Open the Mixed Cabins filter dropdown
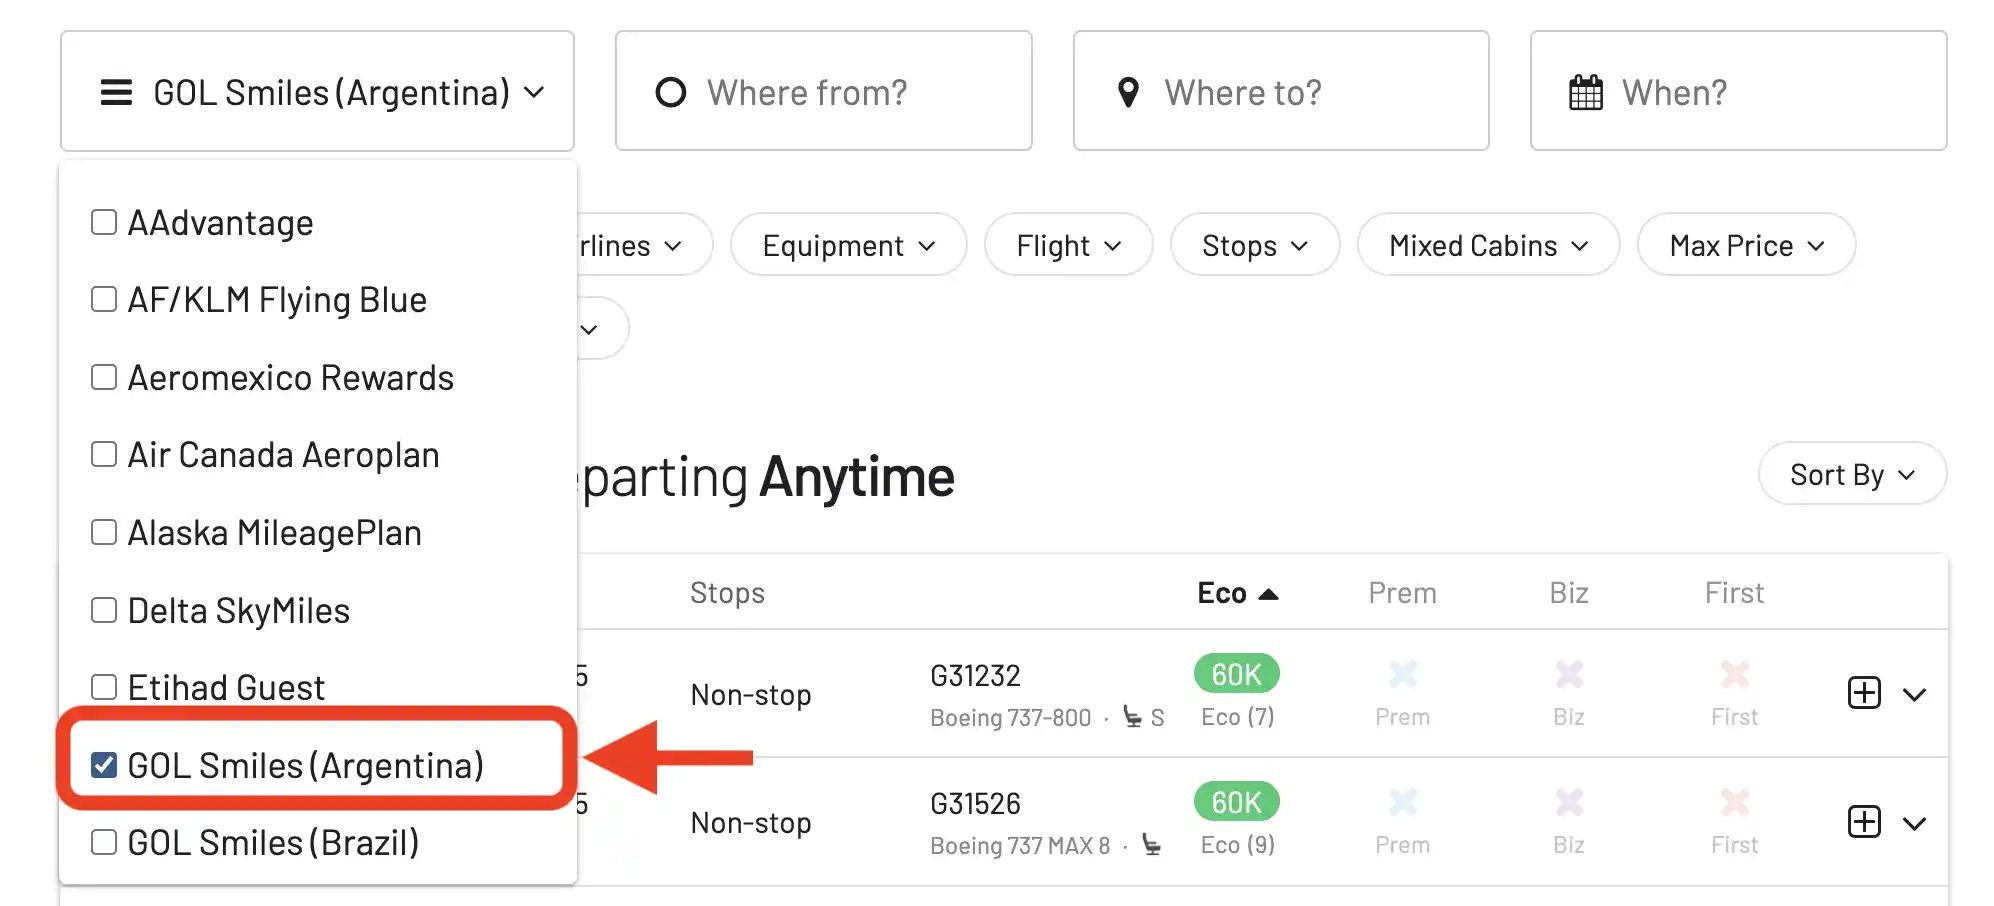1994x906 pixels. coord(1488,245)
